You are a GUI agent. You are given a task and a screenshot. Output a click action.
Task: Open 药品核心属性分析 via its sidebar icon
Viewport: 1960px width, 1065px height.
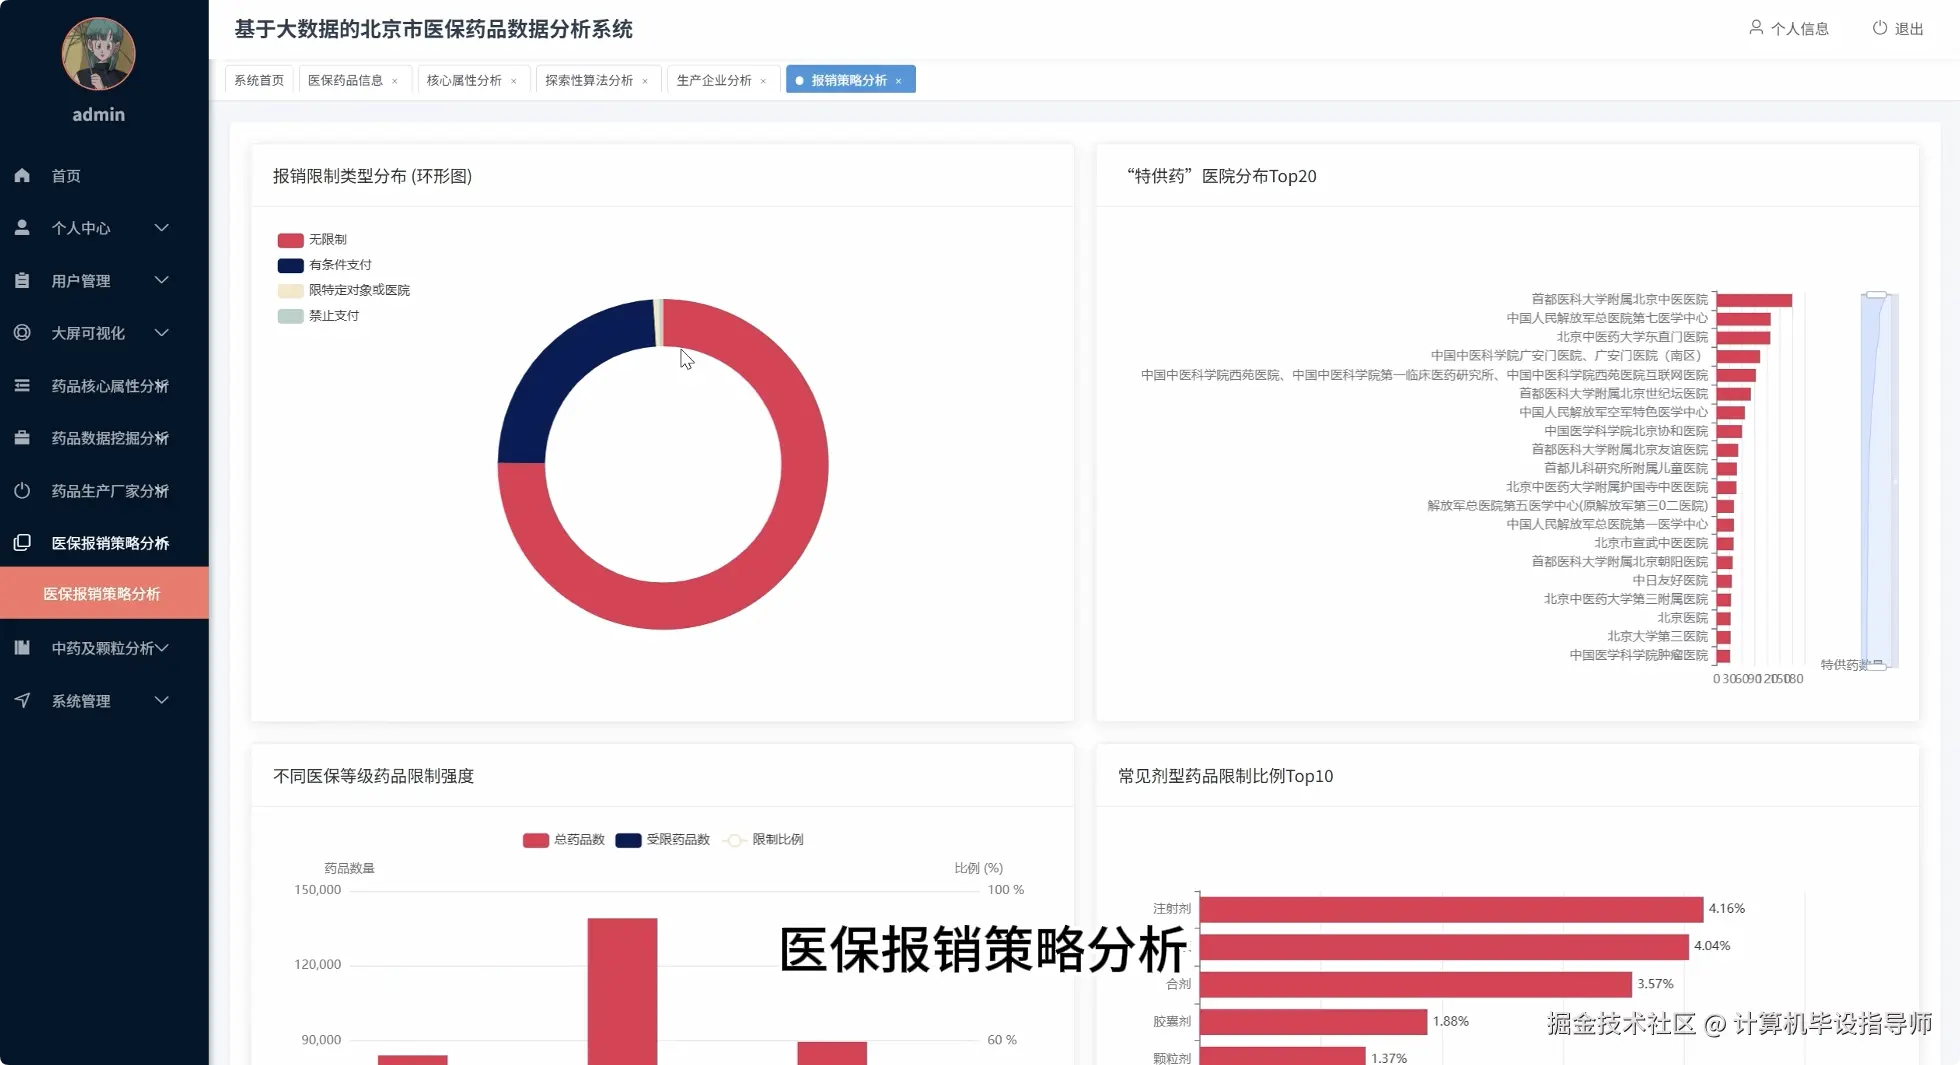(22, 385)
